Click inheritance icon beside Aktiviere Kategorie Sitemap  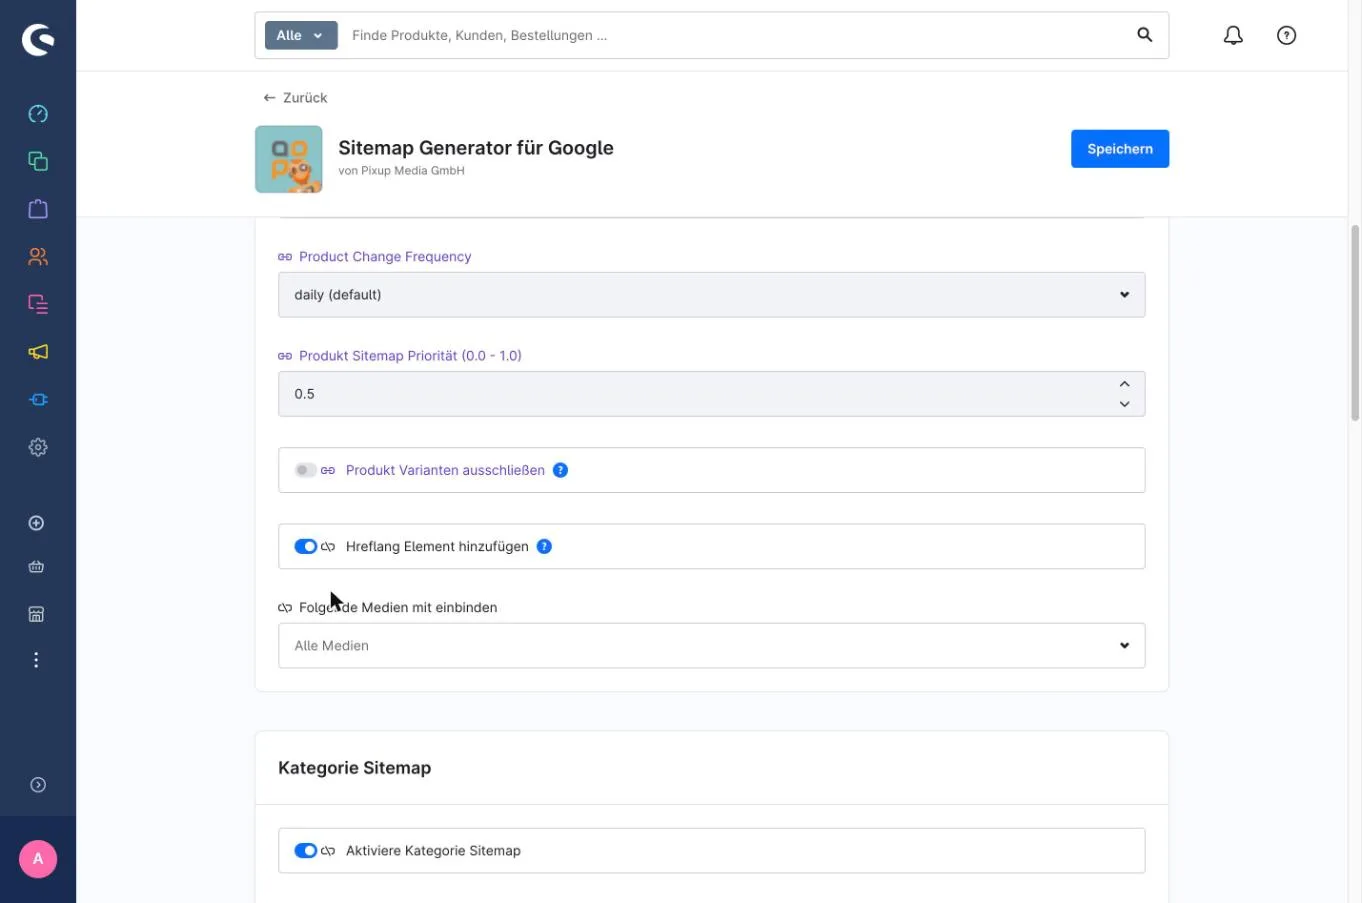(x=328, y=851)
